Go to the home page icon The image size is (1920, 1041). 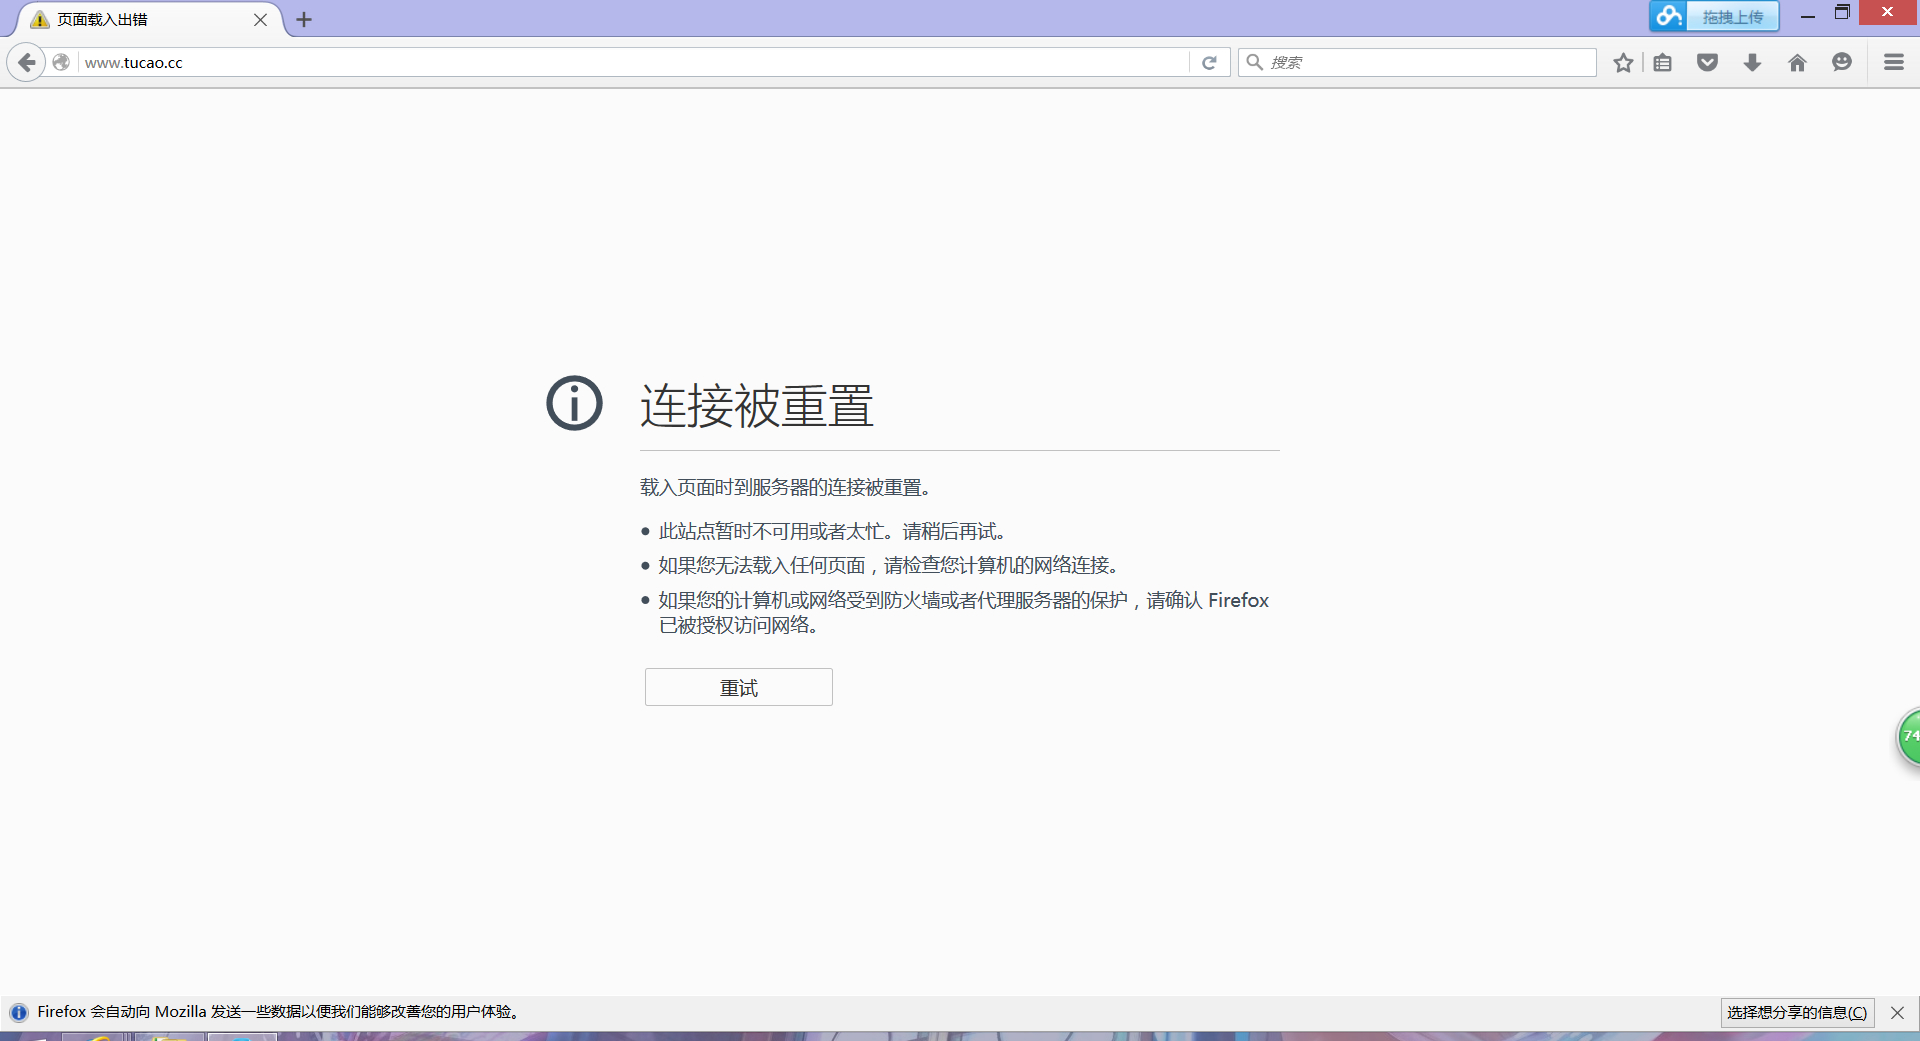[x=1797, y=63]
